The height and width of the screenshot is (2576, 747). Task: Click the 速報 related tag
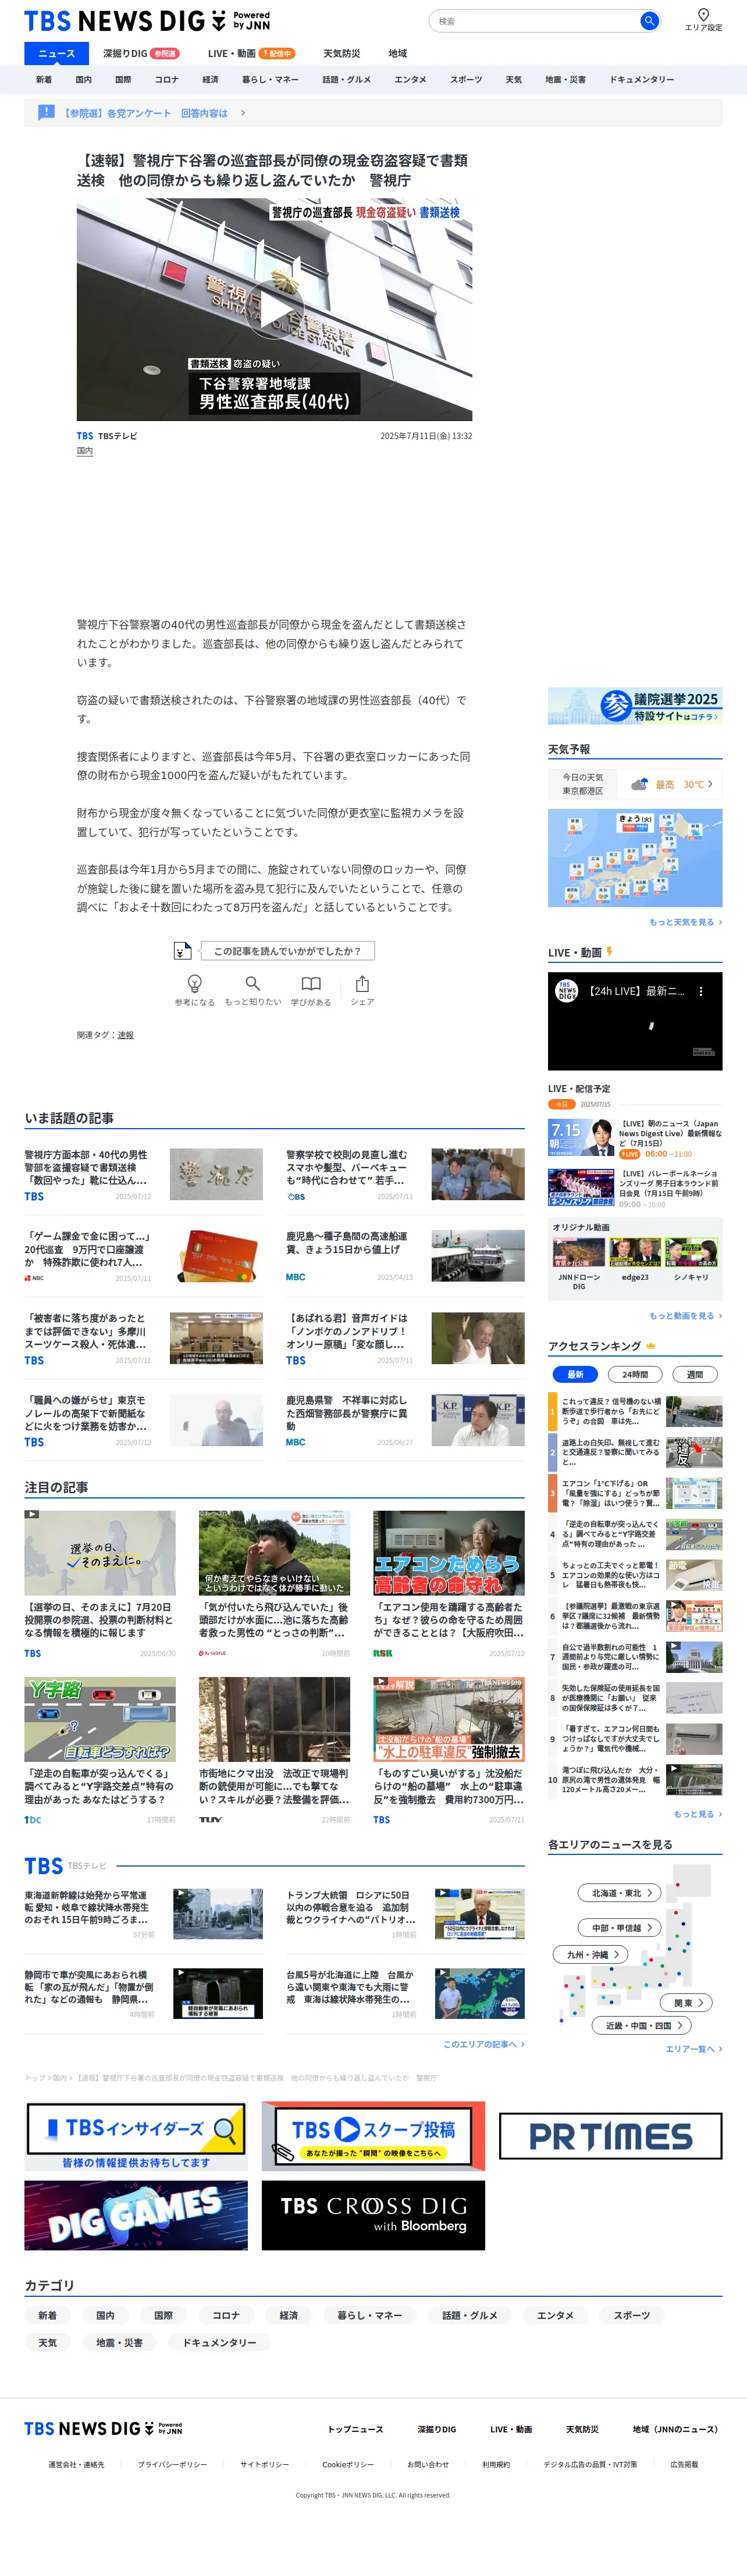(125, 1035)
